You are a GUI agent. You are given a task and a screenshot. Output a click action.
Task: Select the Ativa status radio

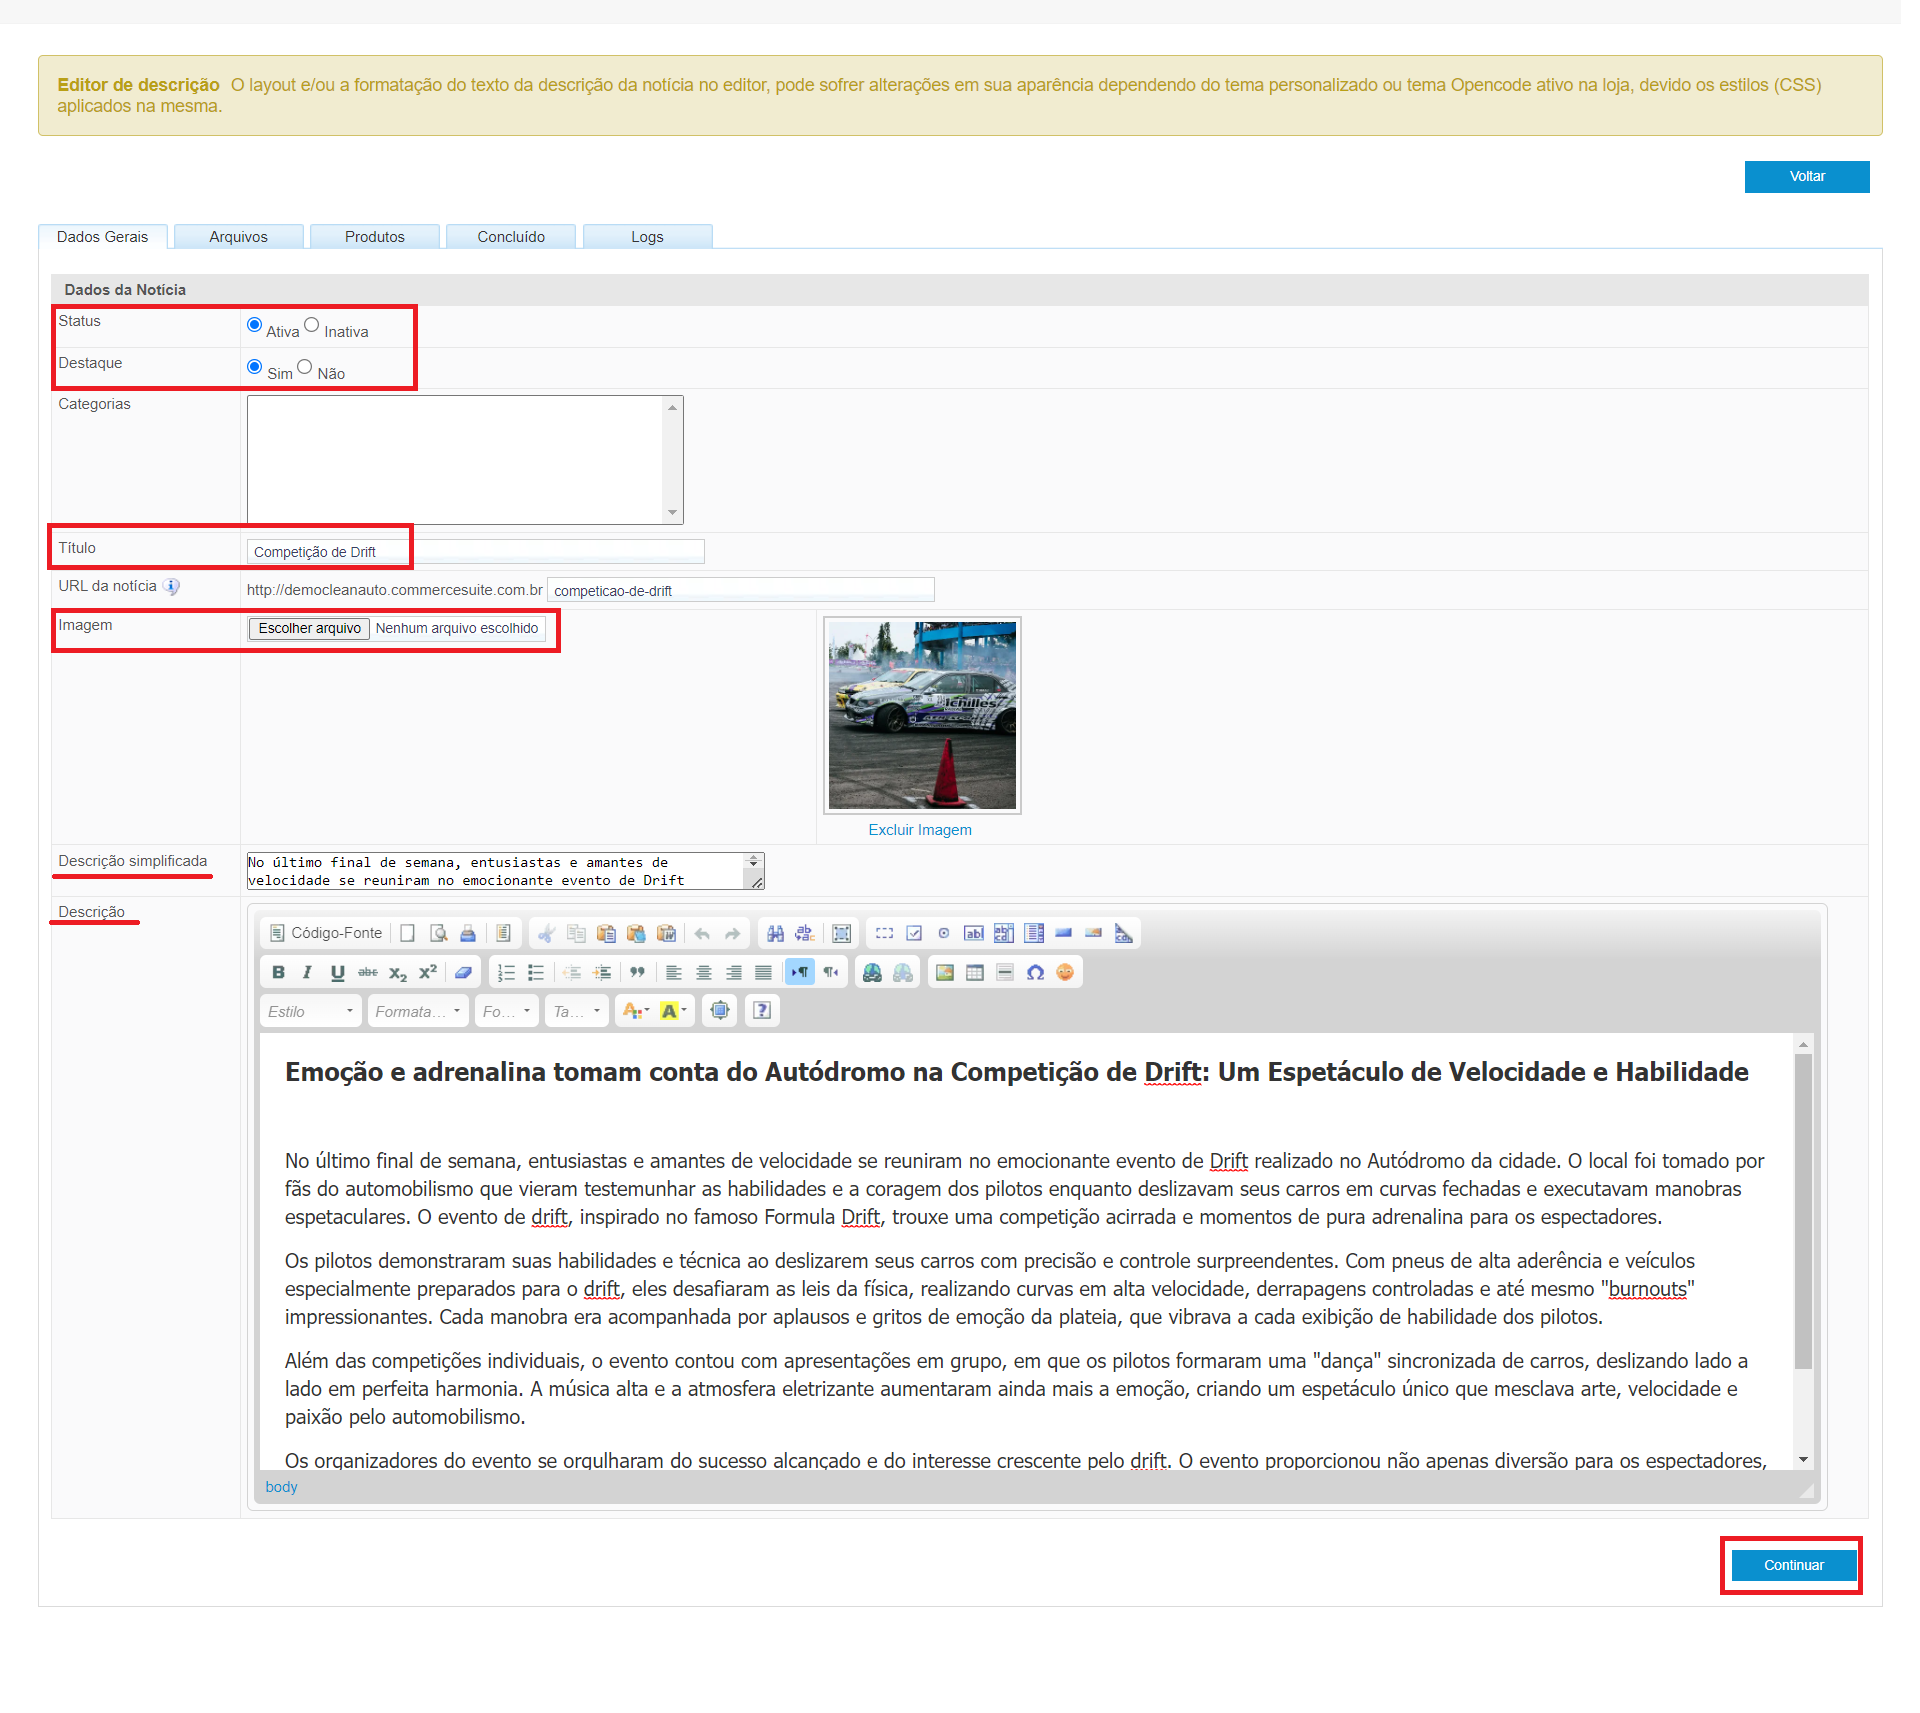coord(255,325)
